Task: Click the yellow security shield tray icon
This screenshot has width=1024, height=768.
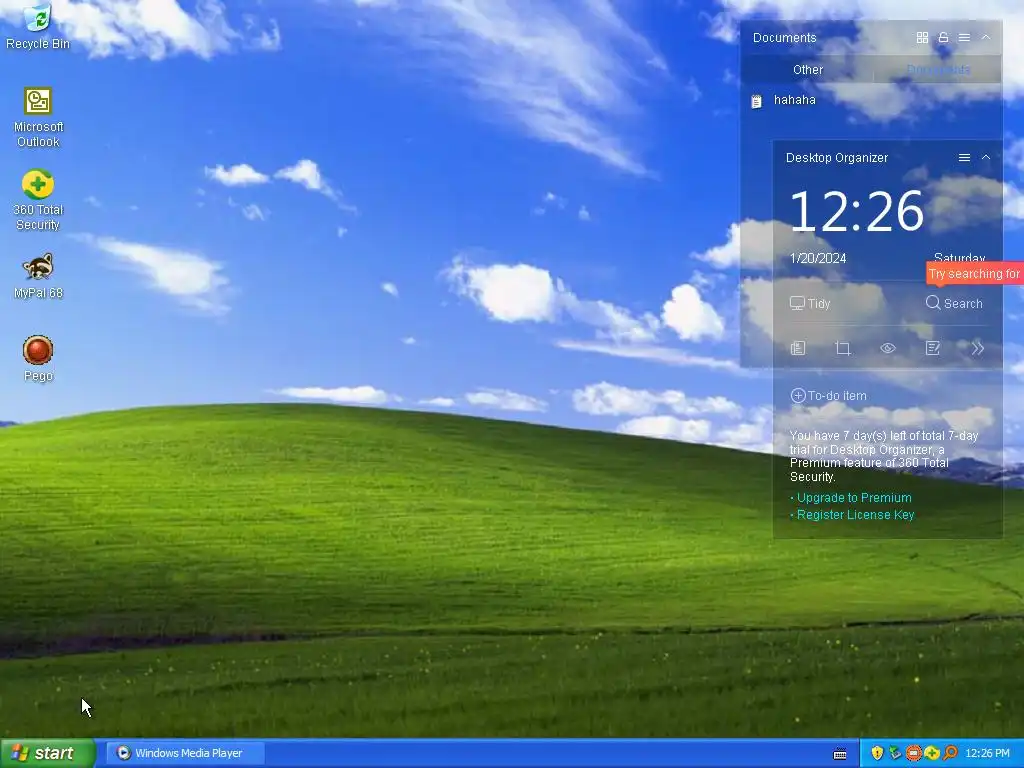Action: pyautogui.click(x=877, y=753)
